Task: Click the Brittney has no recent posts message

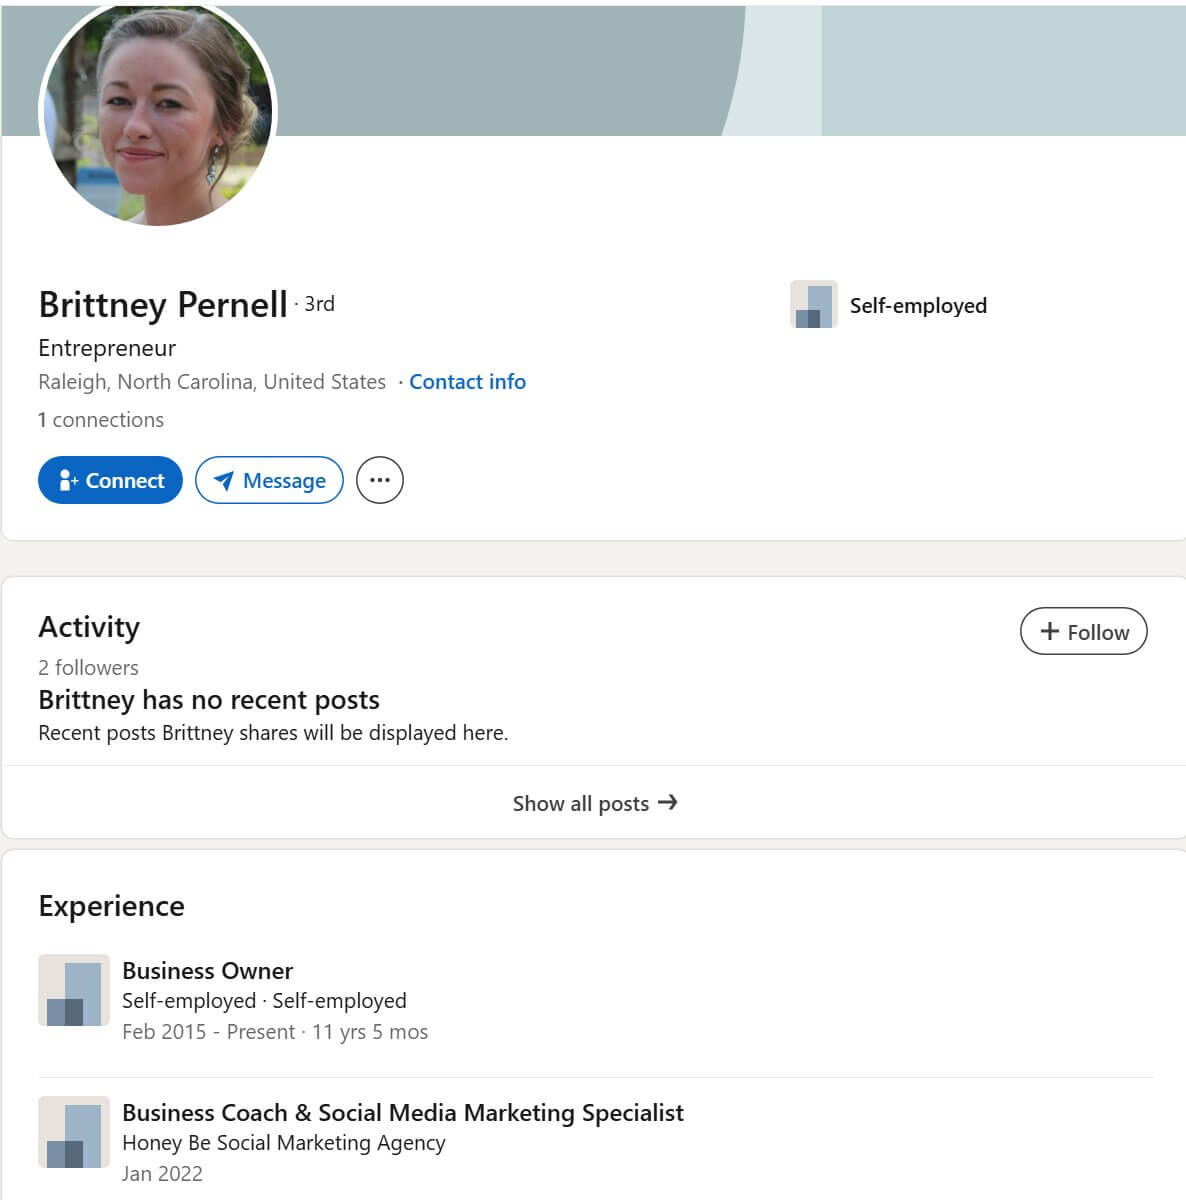Action: [x=209, y=700]
